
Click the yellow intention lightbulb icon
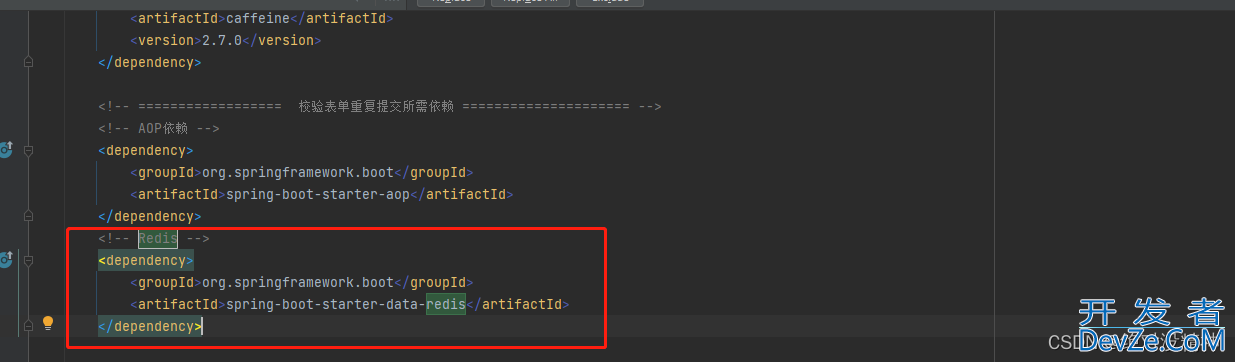[x=47, y=323]
